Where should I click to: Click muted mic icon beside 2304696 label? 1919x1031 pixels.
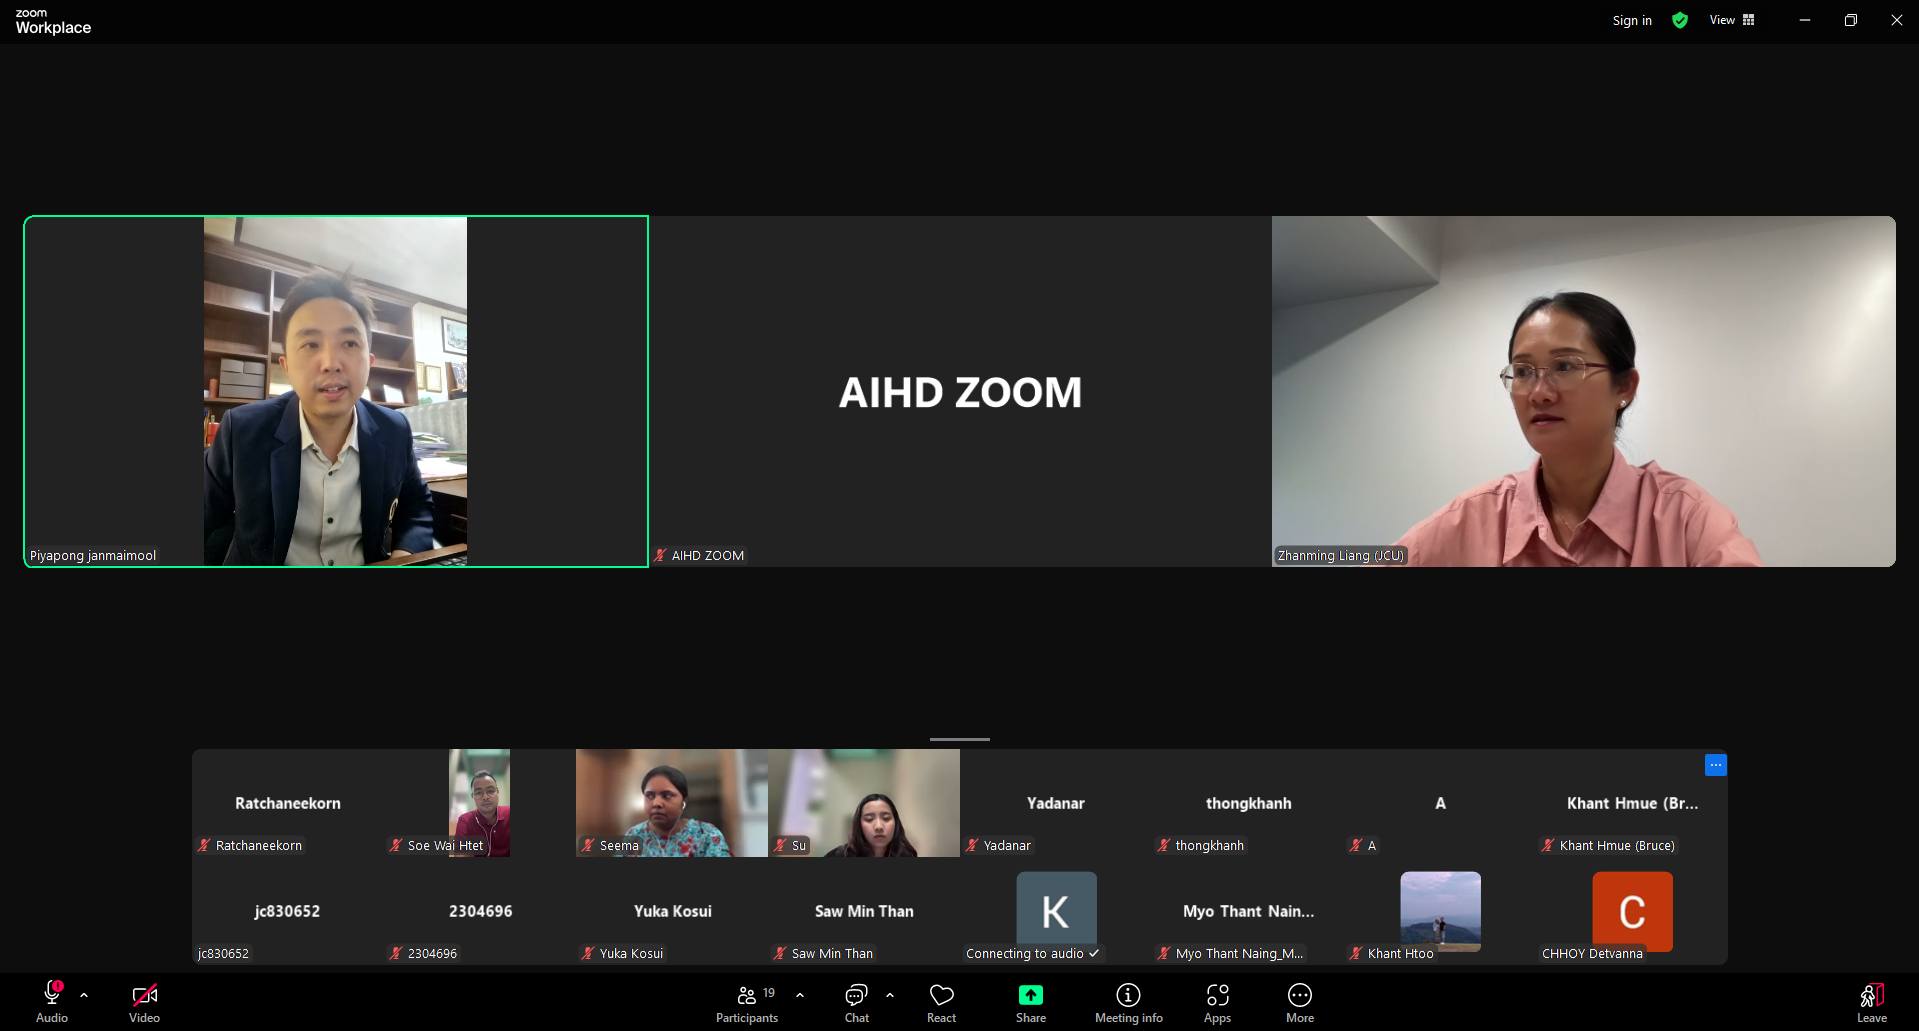396,953
